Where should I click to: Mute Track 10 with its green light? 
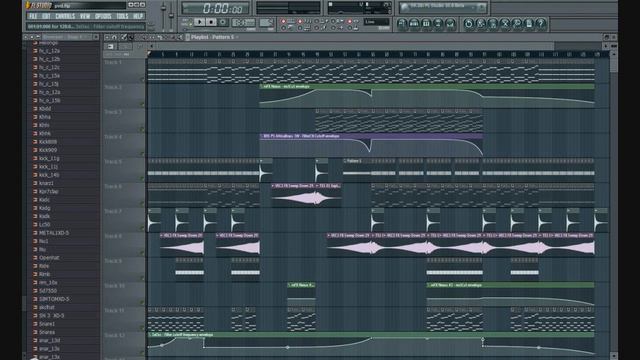(x=142, y=303)
